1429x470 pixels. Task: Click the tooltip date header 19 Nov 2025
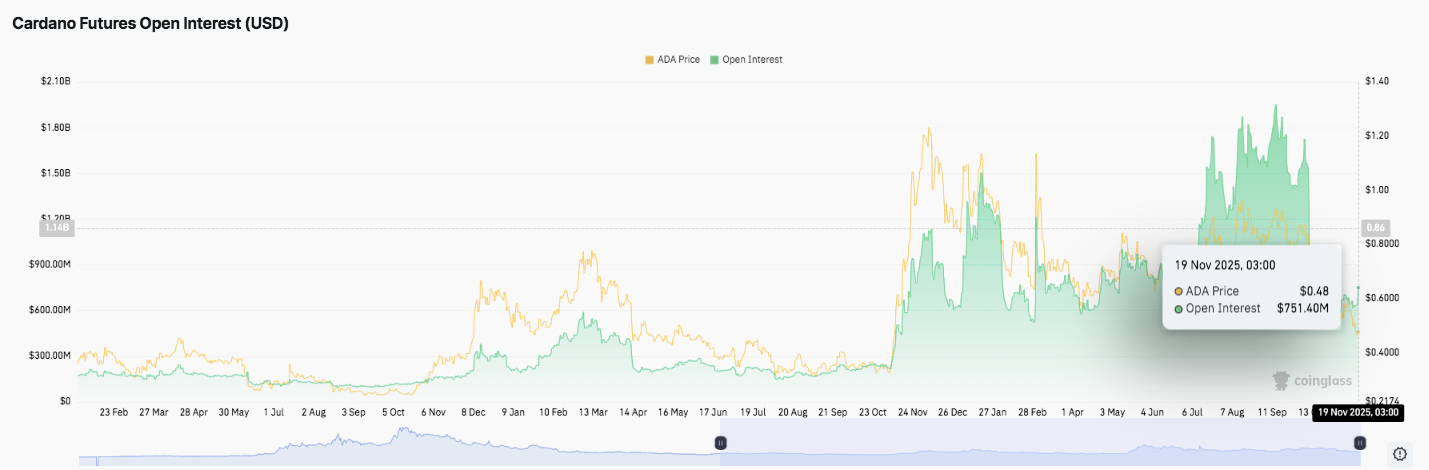coord(1225,265)
